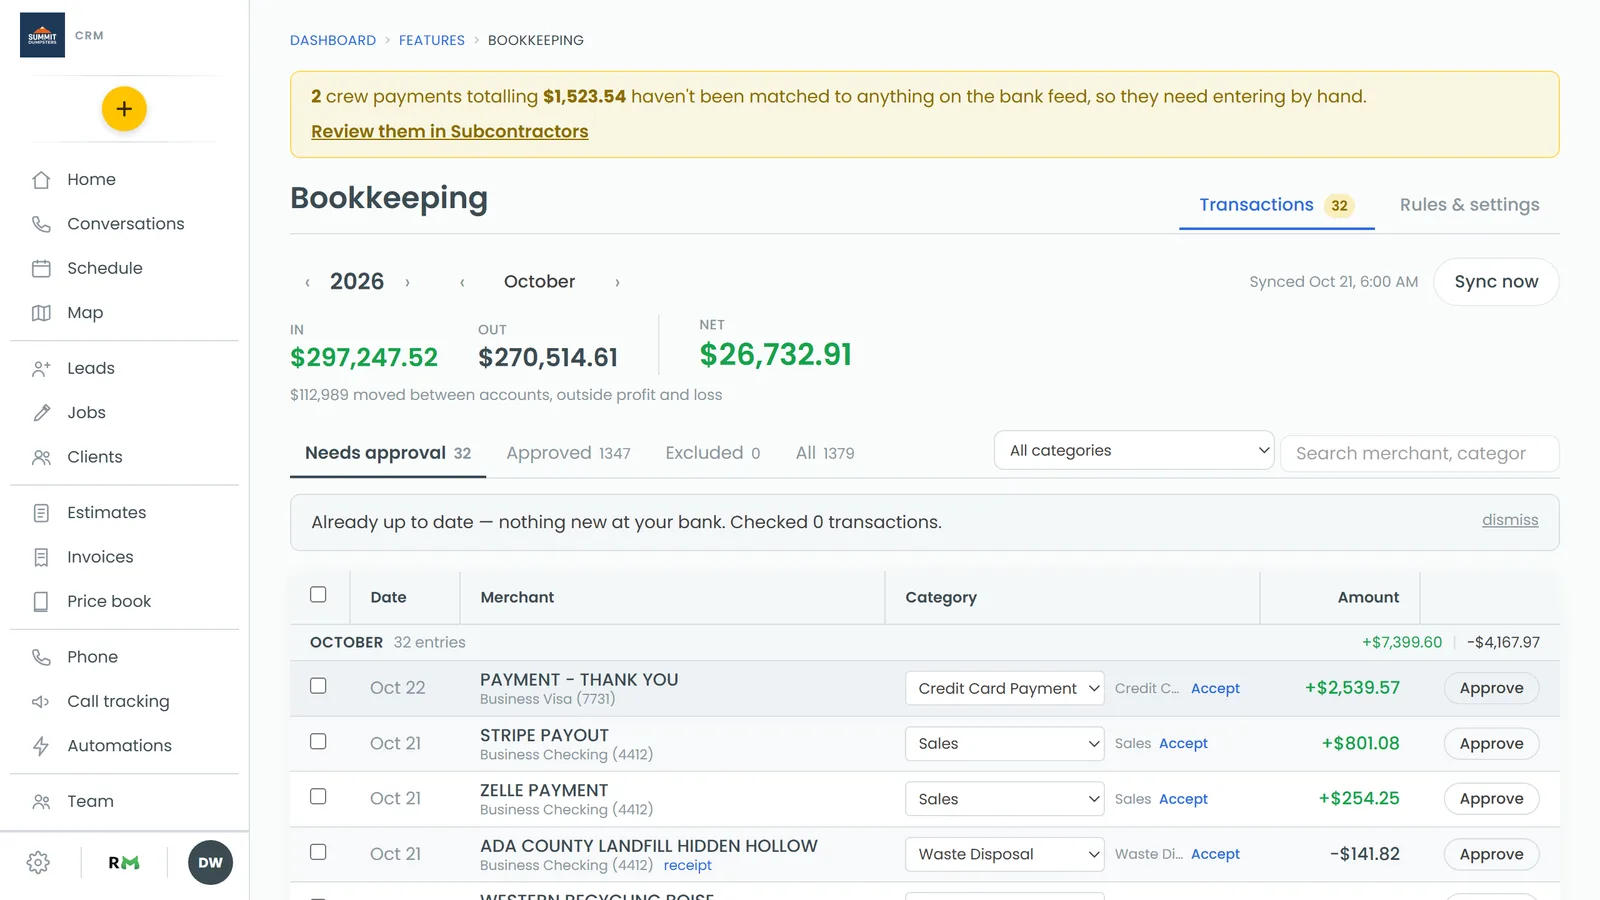Select the Approved 1347 tab
The image size is (1600, 900).
click(568, 453)
